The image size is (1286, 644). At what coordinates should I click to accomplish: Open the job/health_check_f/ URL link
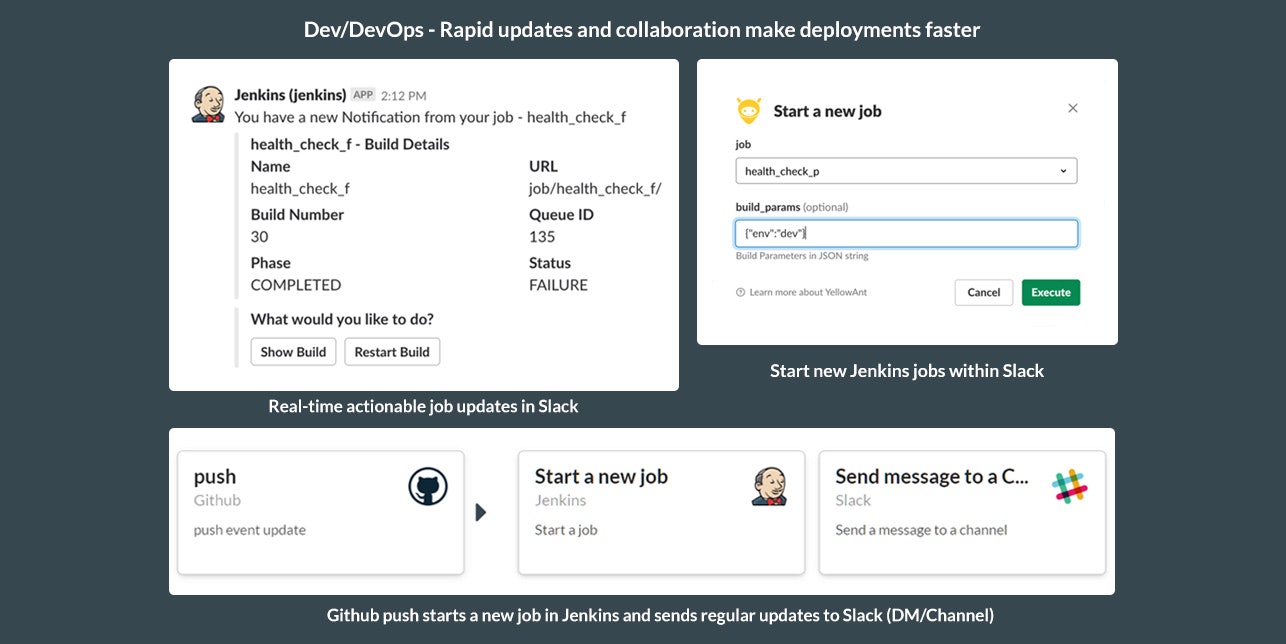click(x=595, y=188)
